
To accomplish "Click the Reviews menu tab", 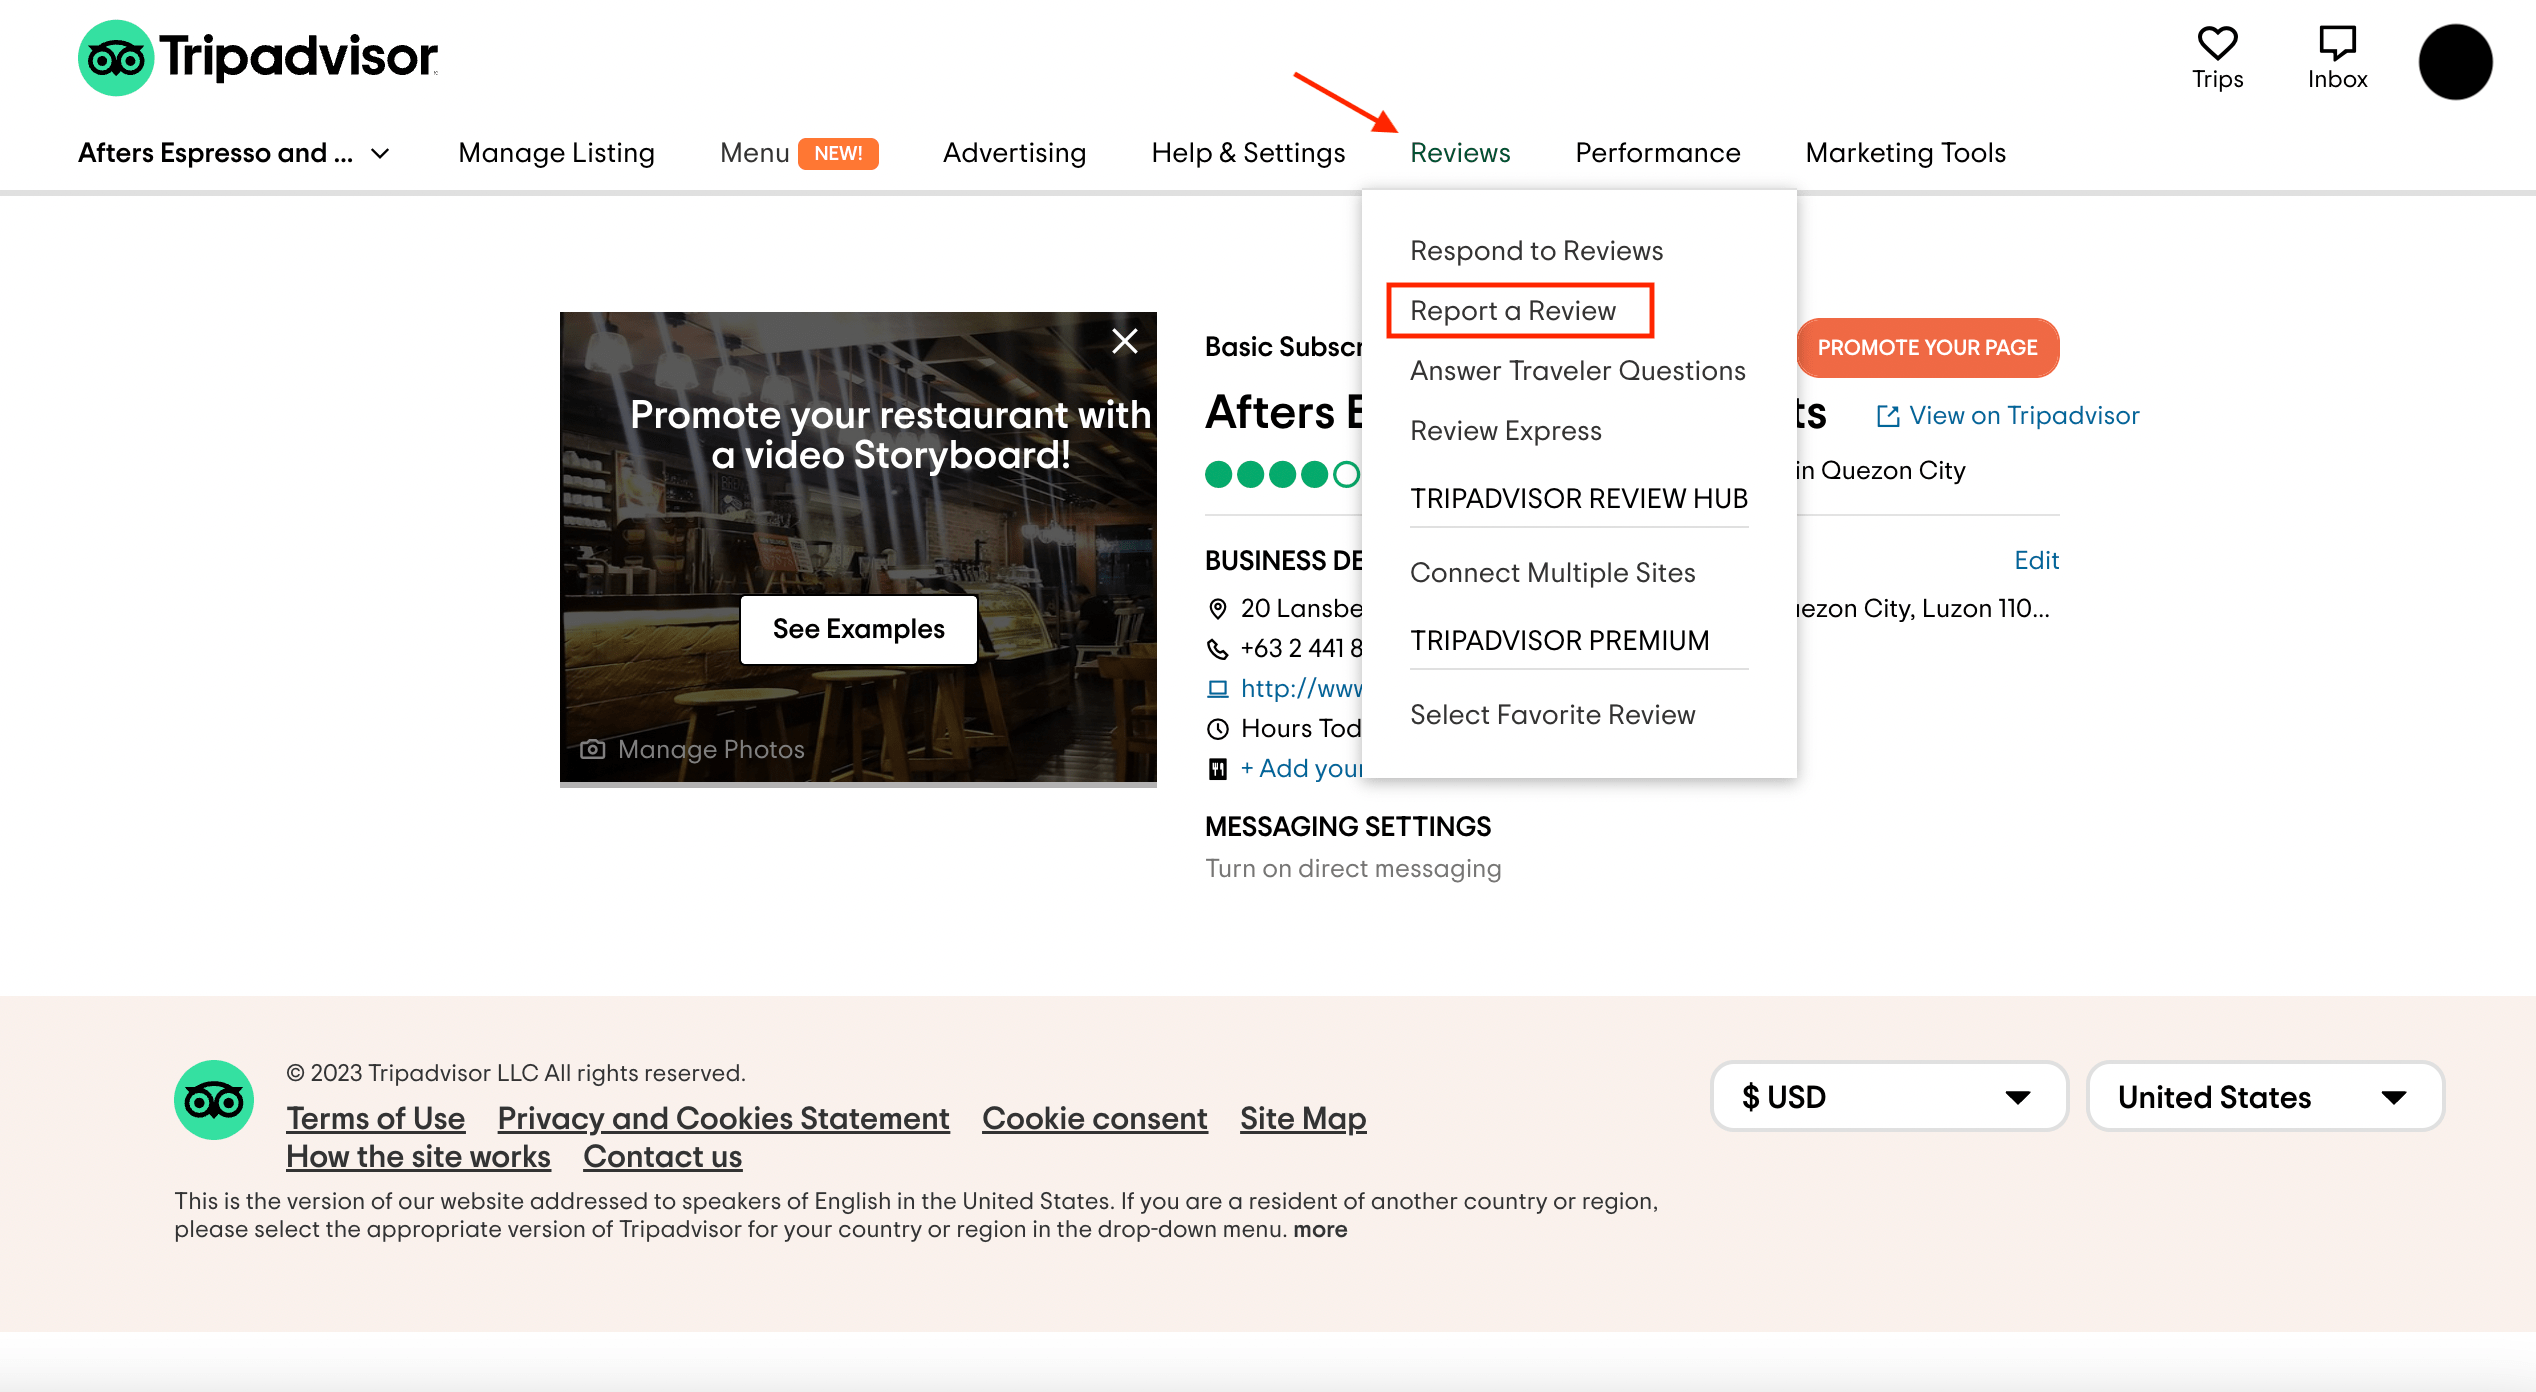I will (x=1460, y=153).
